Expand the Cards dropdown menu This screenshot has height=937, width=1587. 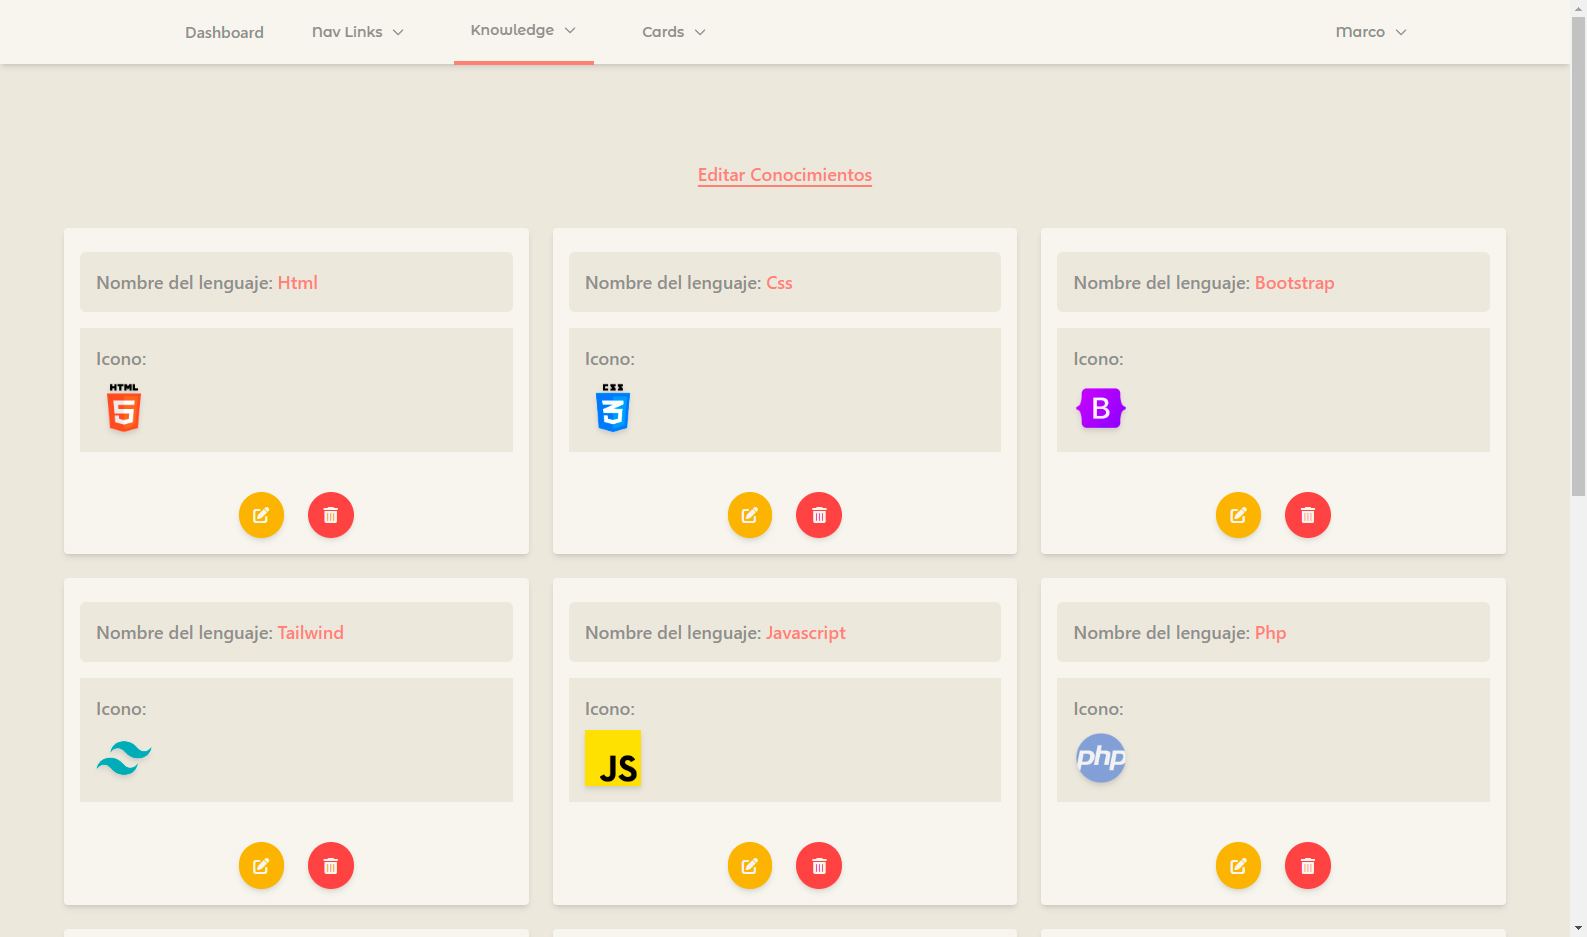674,32
